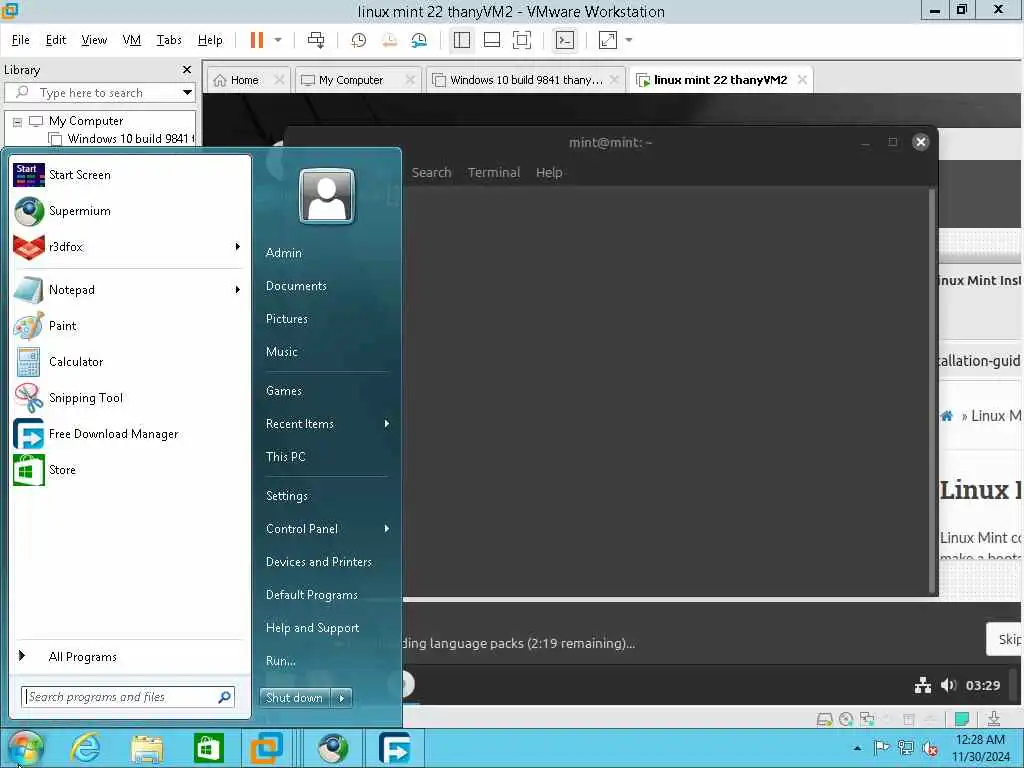Open the VMware File menu

coord(20,40)
